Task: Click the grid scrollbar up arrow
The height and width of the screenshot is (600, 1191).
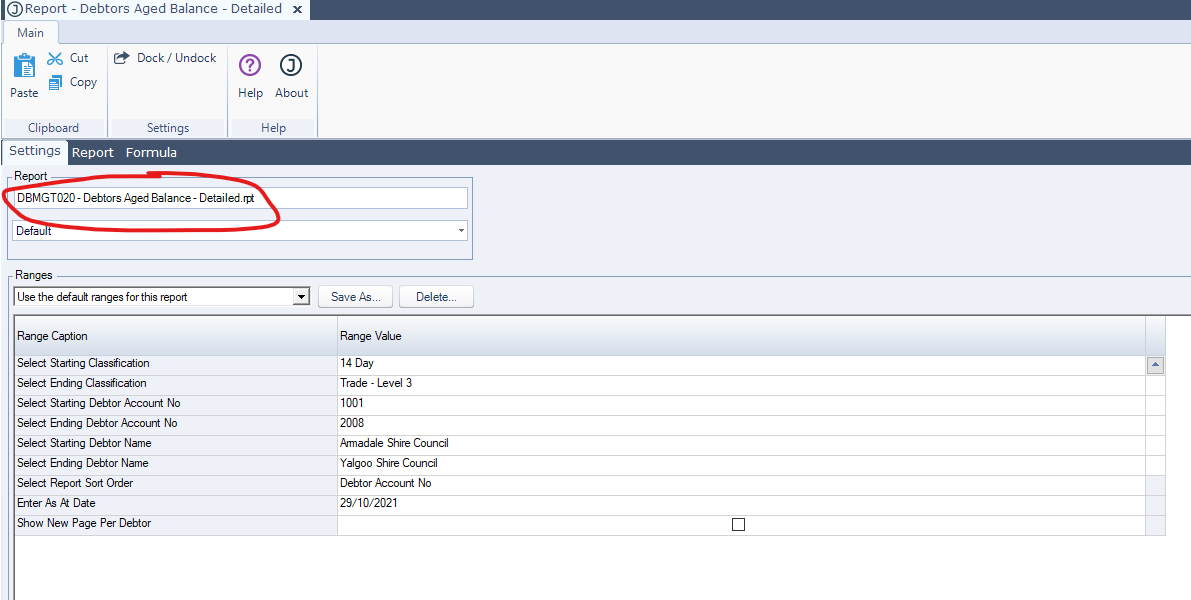Action: click(x=1155, y=365)
